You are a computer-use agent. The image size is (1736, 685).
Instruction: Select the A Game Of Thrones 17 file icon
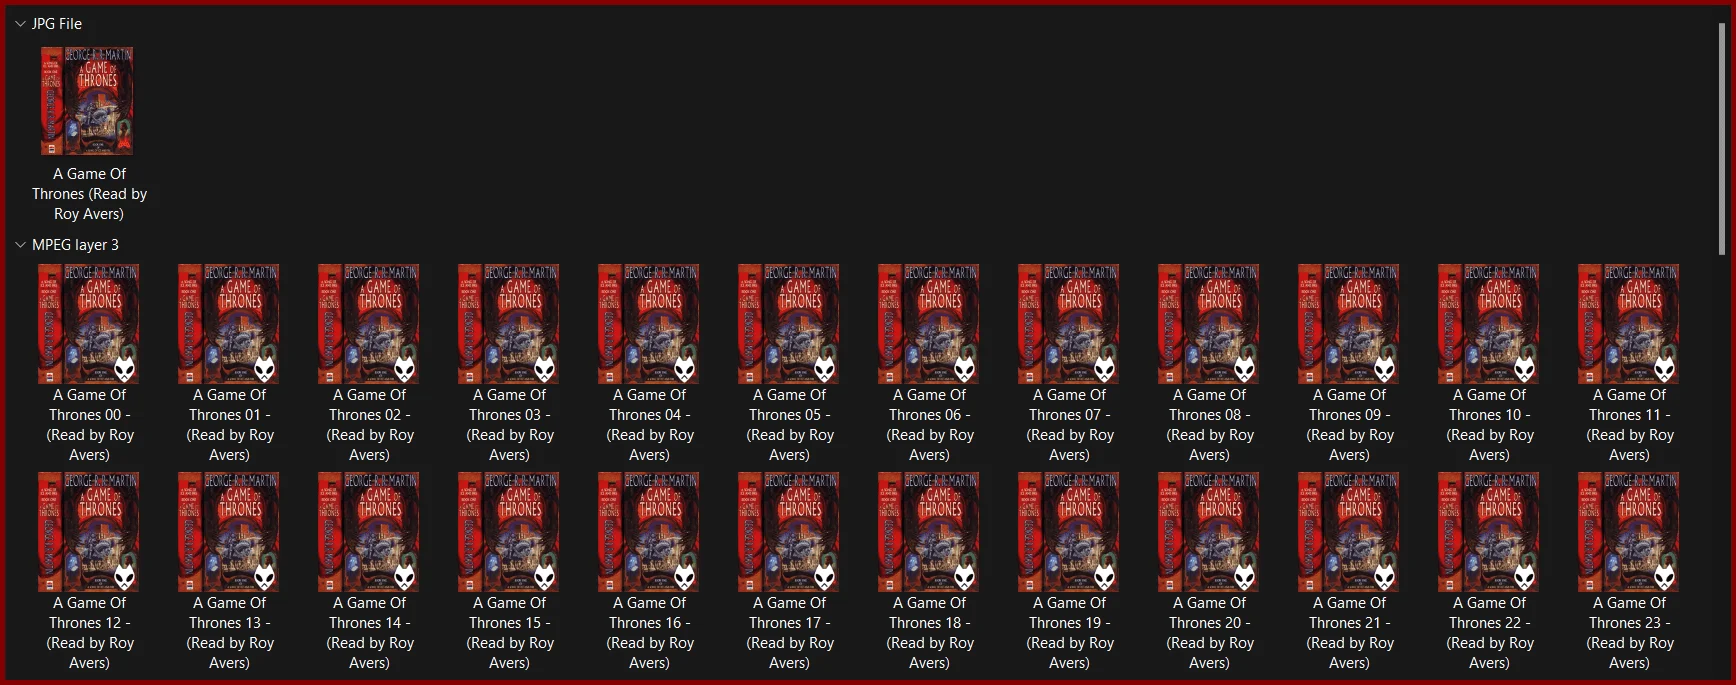tap(789, 532)
